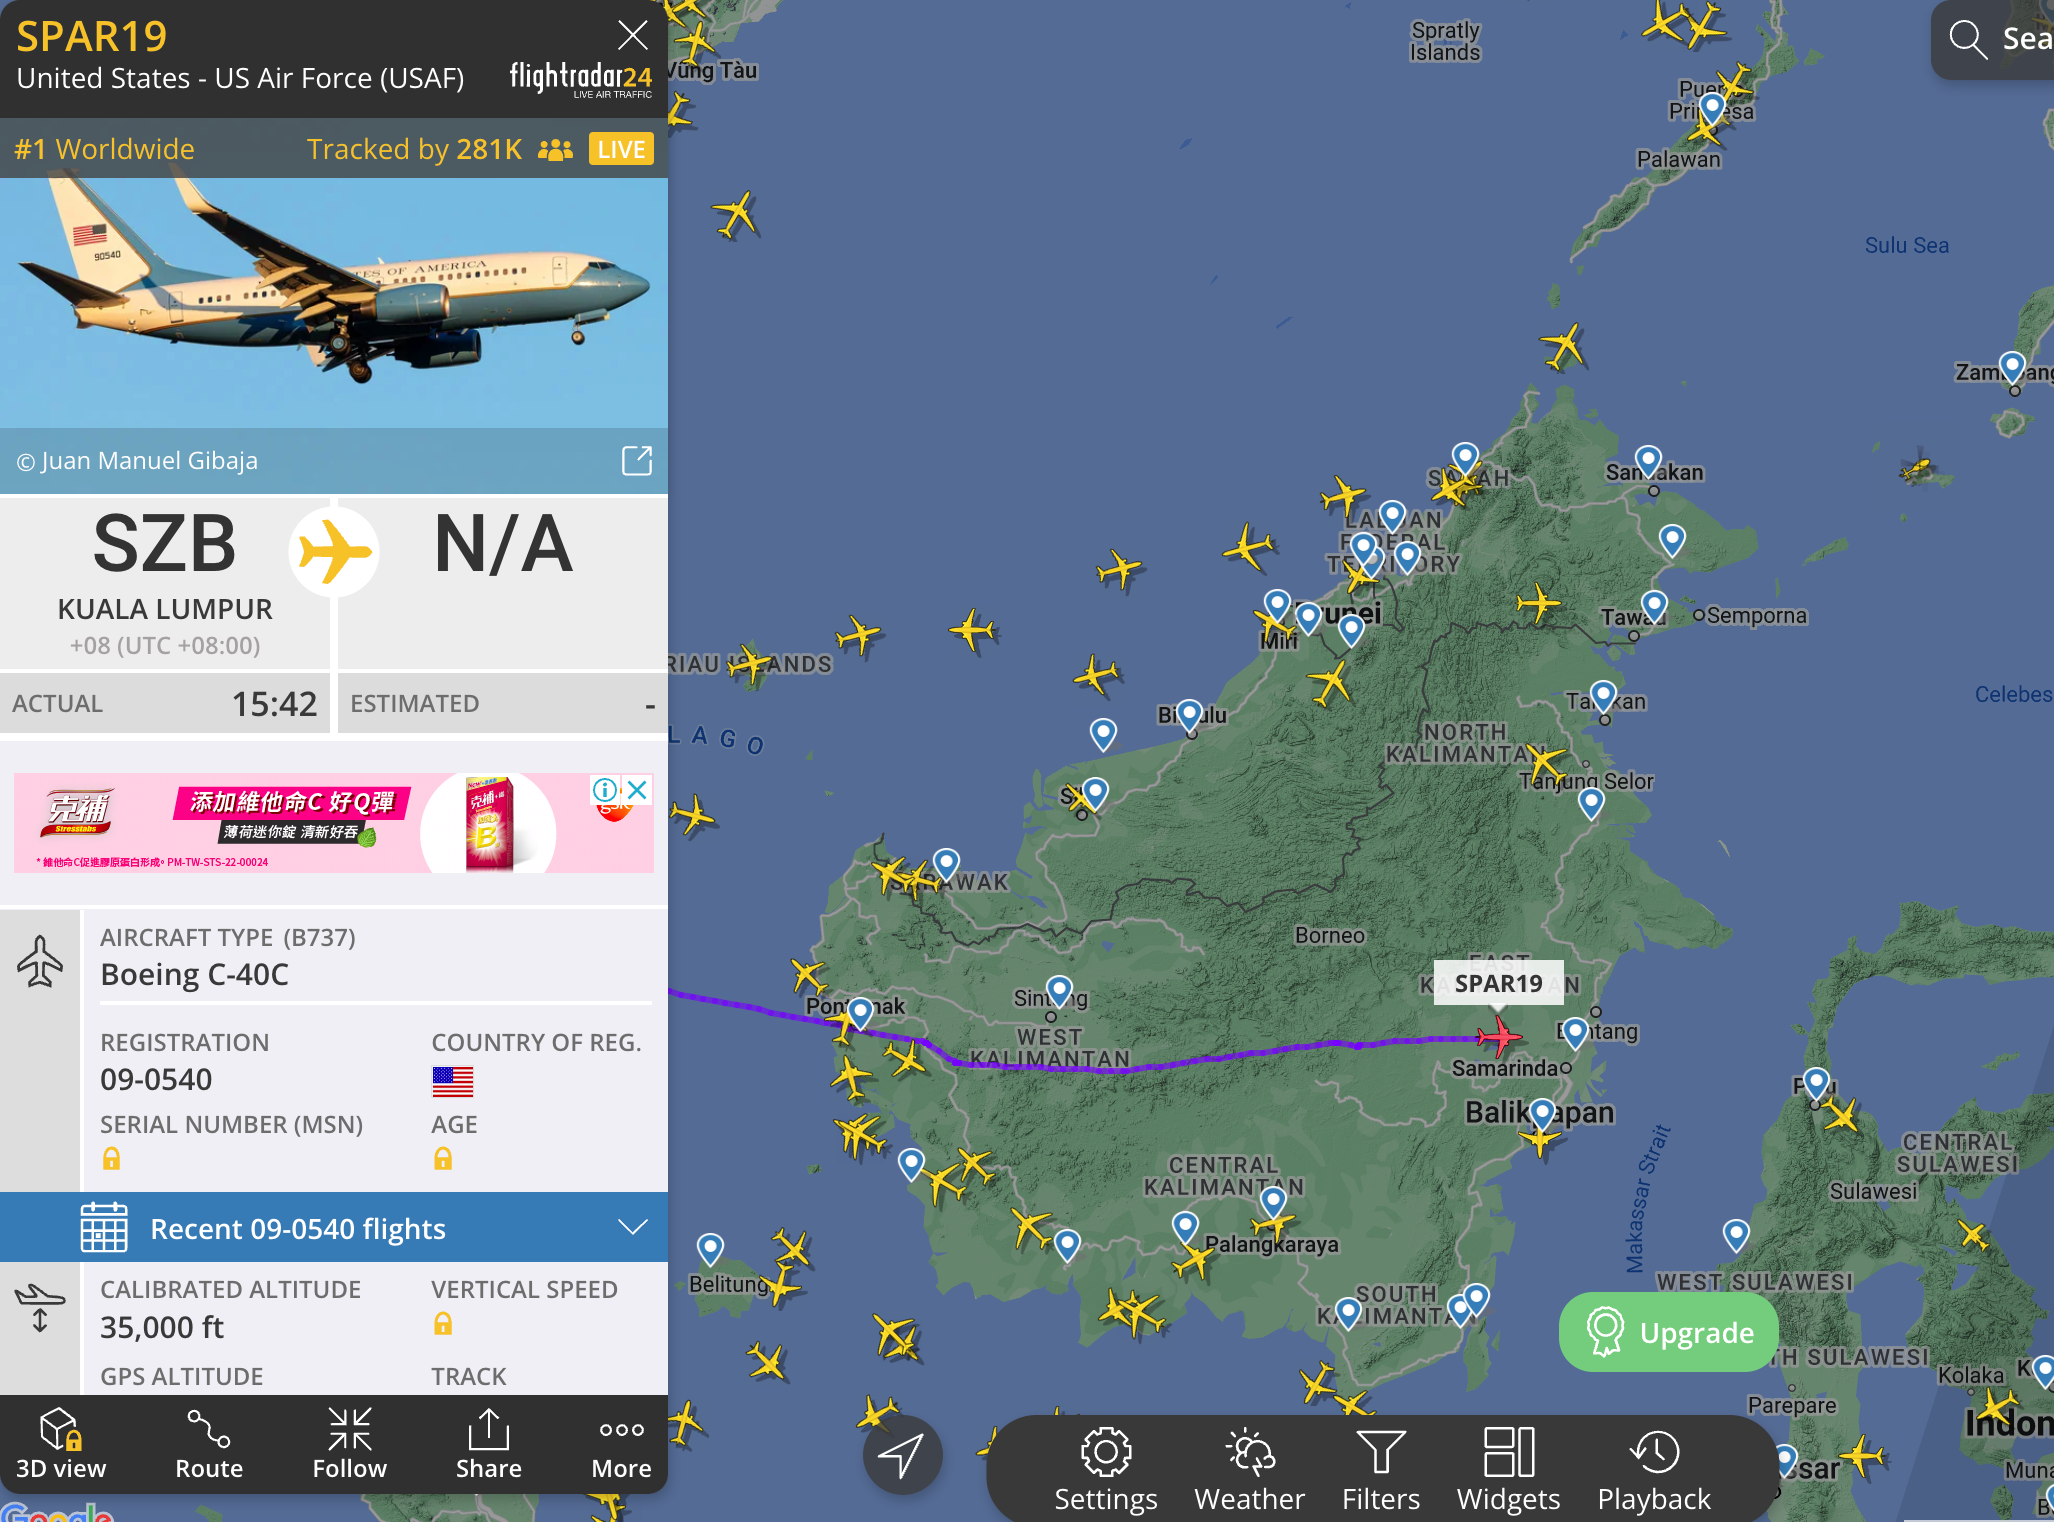This screenshot has height=1522, width=2054.
Task: Open the 3D view
Action: (61, 1444)
